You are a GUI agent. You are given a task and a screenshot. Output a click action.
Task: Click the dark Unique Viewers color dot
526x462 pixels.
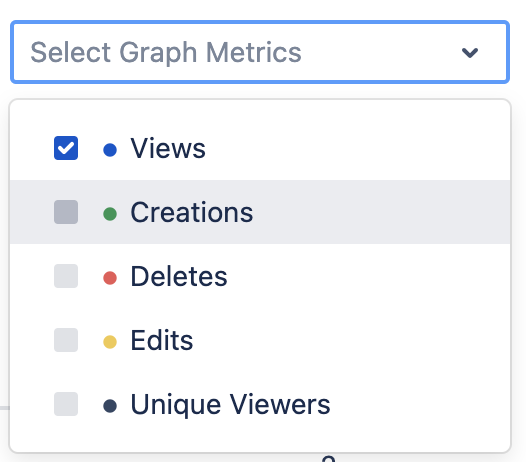coord(110,406)
